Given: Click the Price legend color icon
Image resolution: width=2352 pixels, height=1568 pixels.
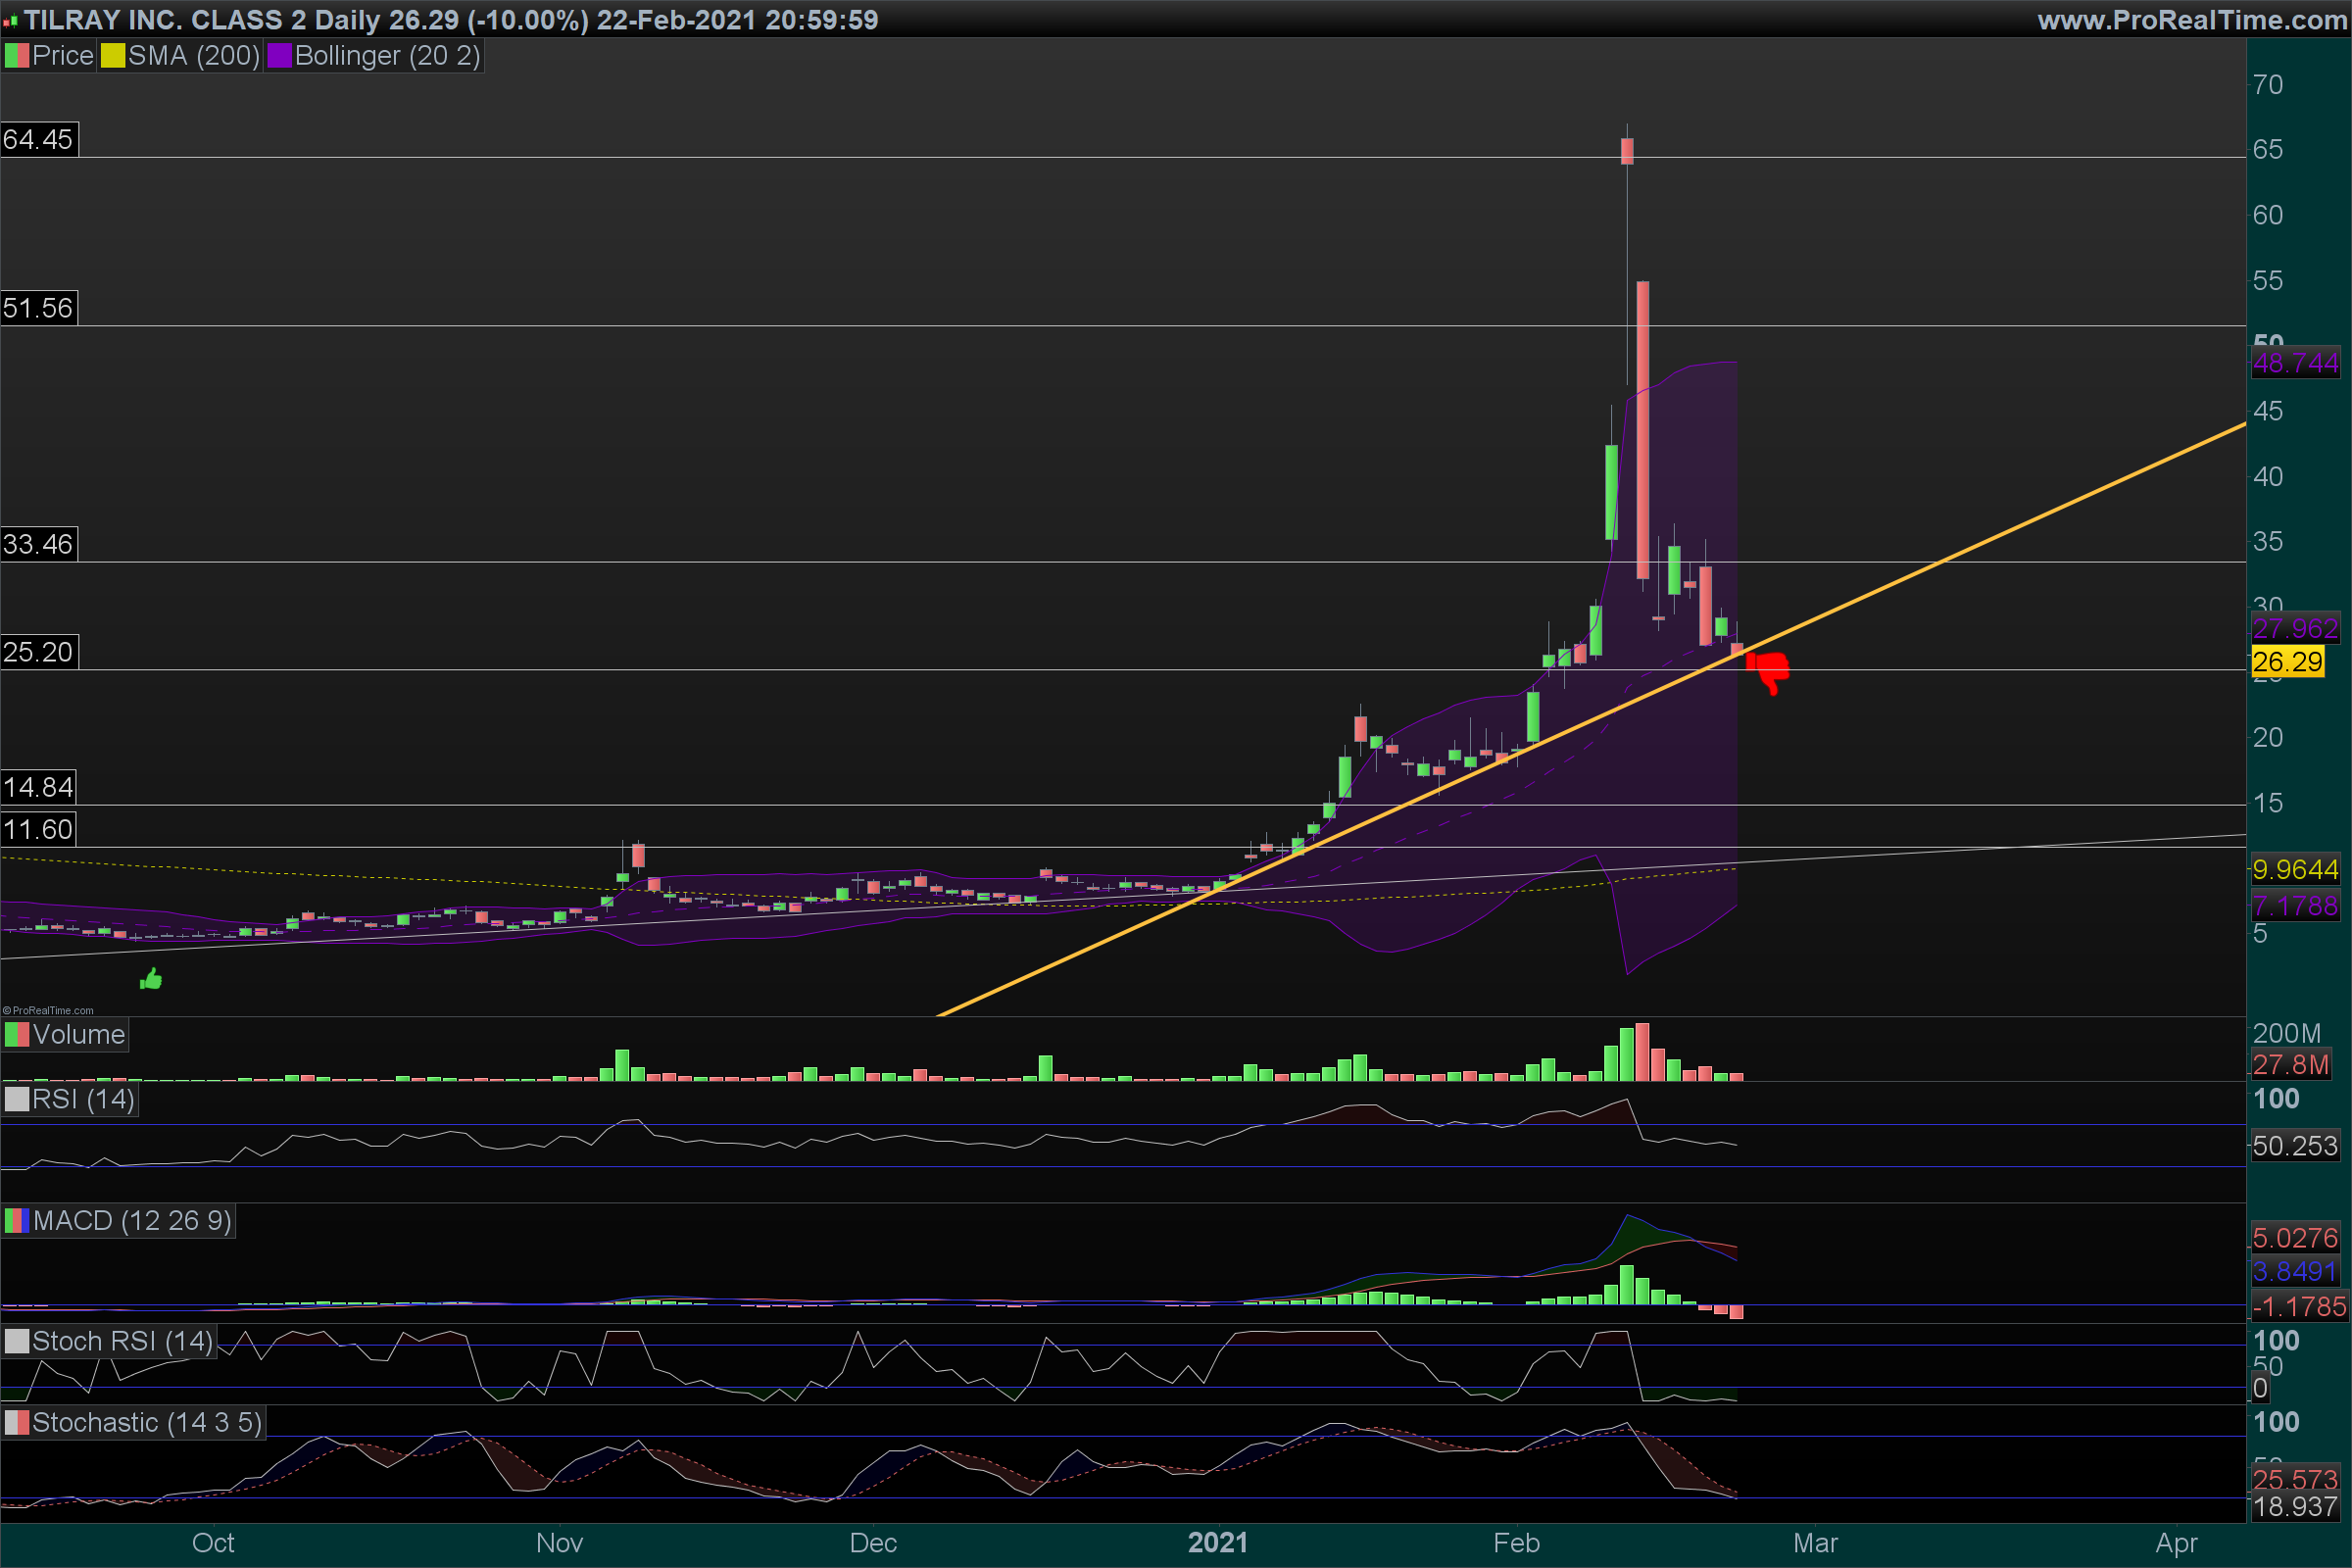Looking at the screenshot, I should (x=16, y=56).
